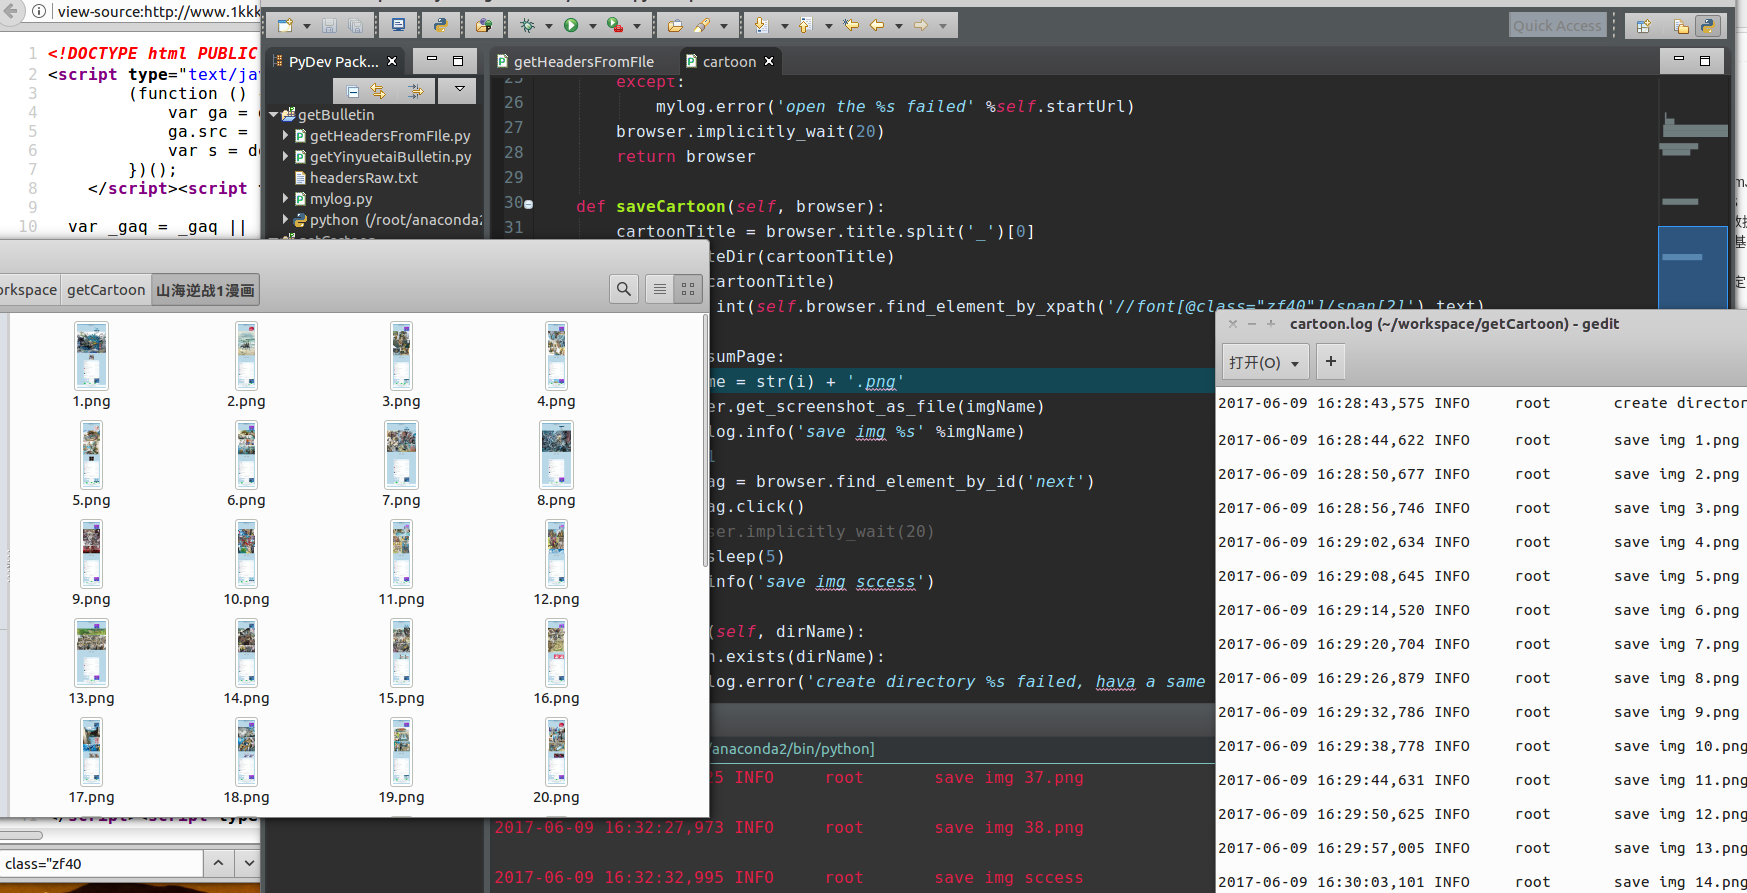Expand getYinyuetaiBulletin.py in the tree
Screen dimensions: 1747x893
286,156
